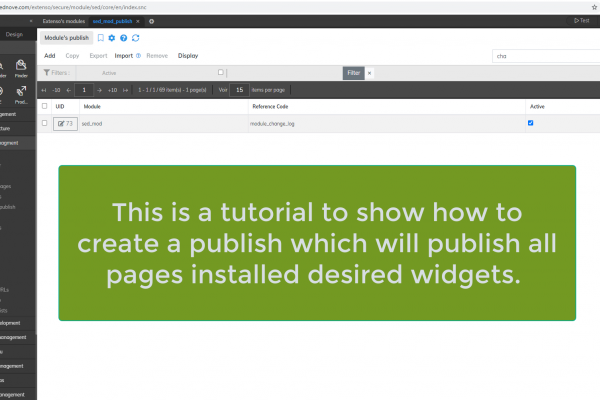Select the sed_mod_publish tab

[112, 21]
